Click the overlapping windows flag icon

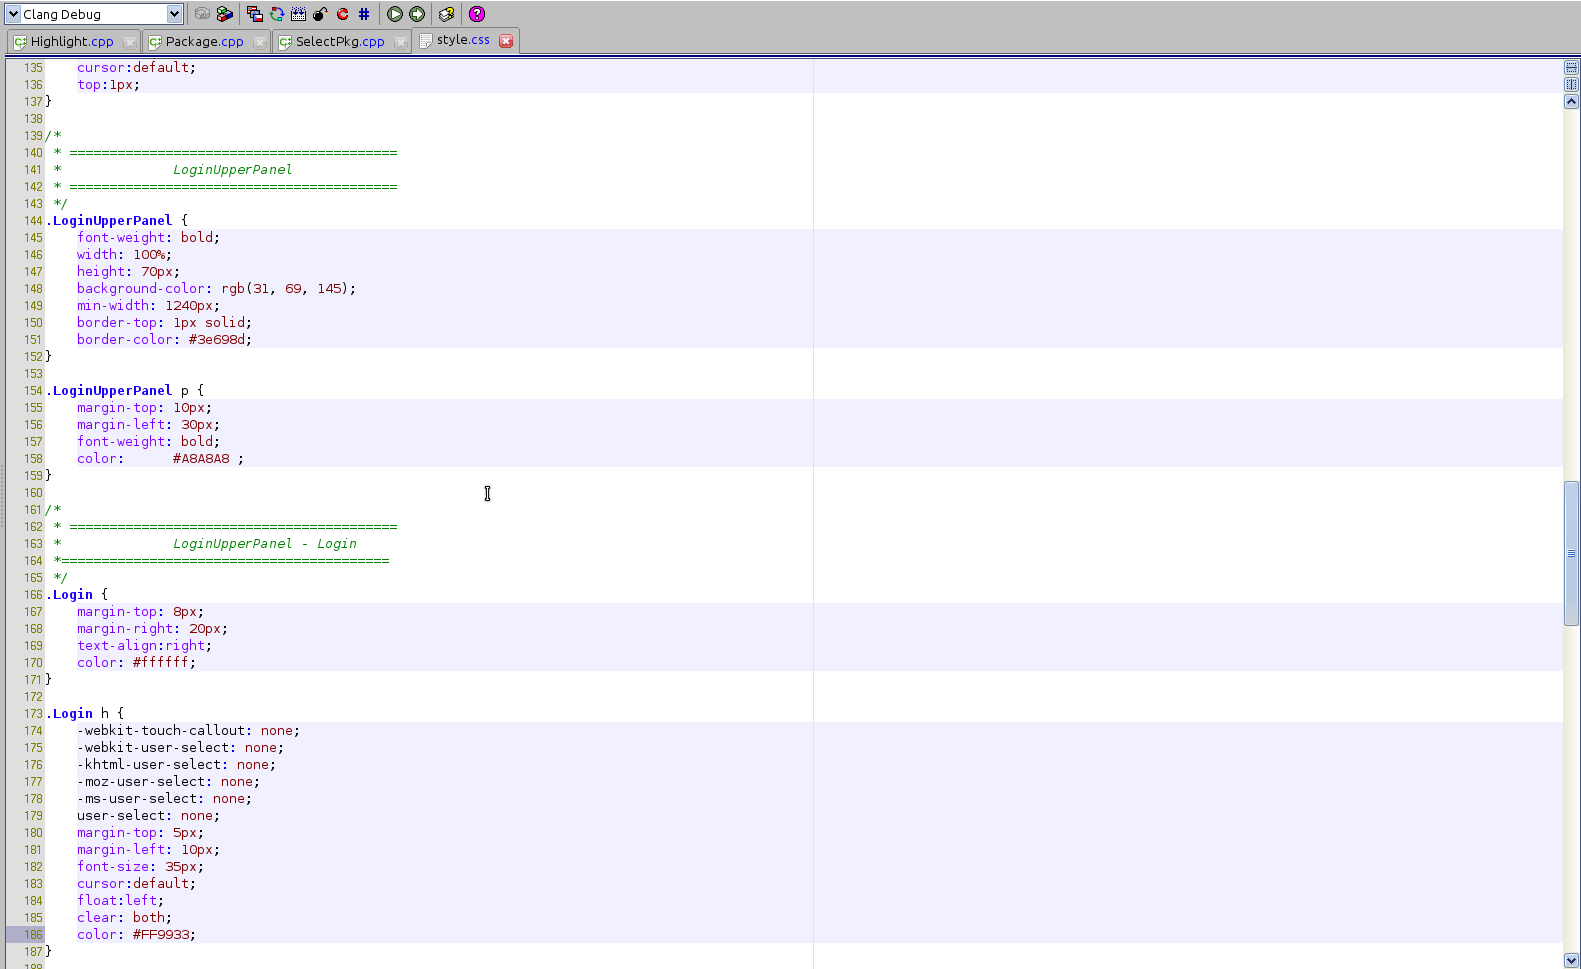[x=254, y=14]
